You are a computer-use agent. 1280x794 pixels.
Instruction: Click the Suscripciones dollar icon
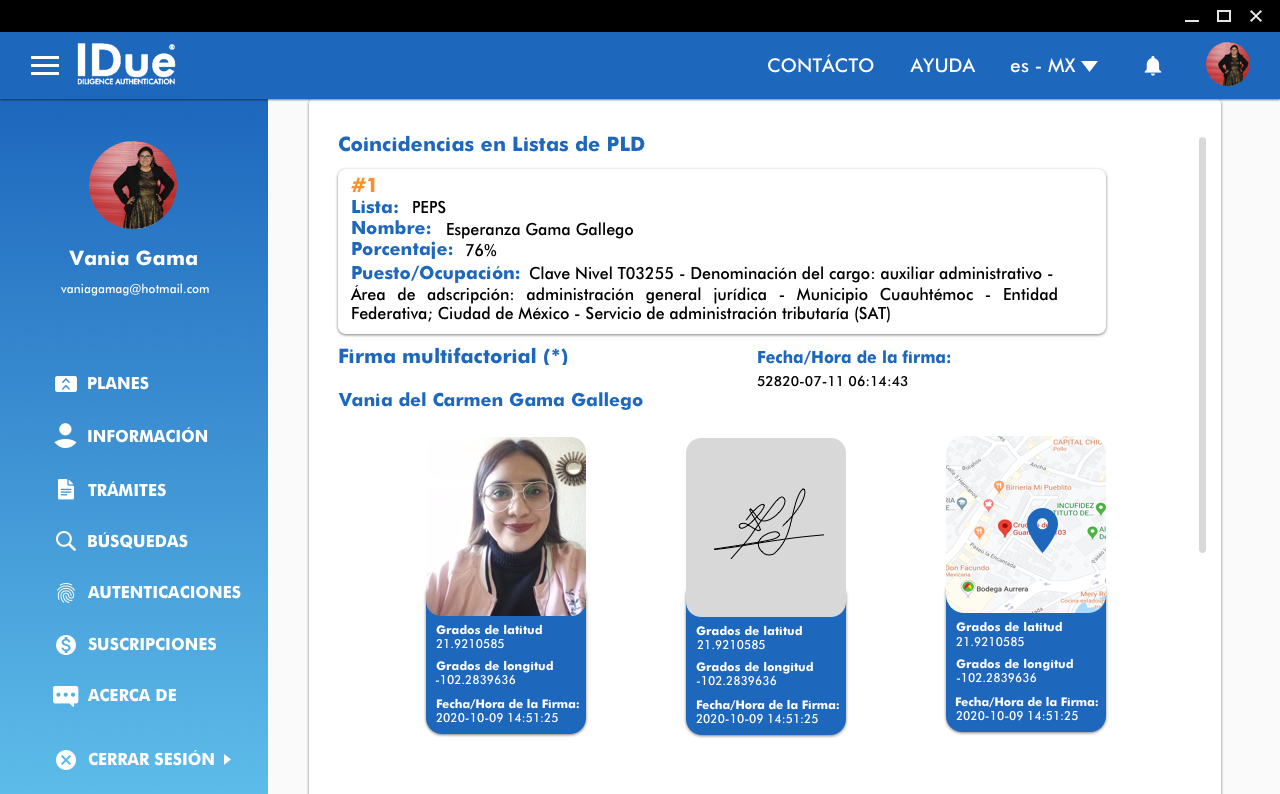point(66,645)
